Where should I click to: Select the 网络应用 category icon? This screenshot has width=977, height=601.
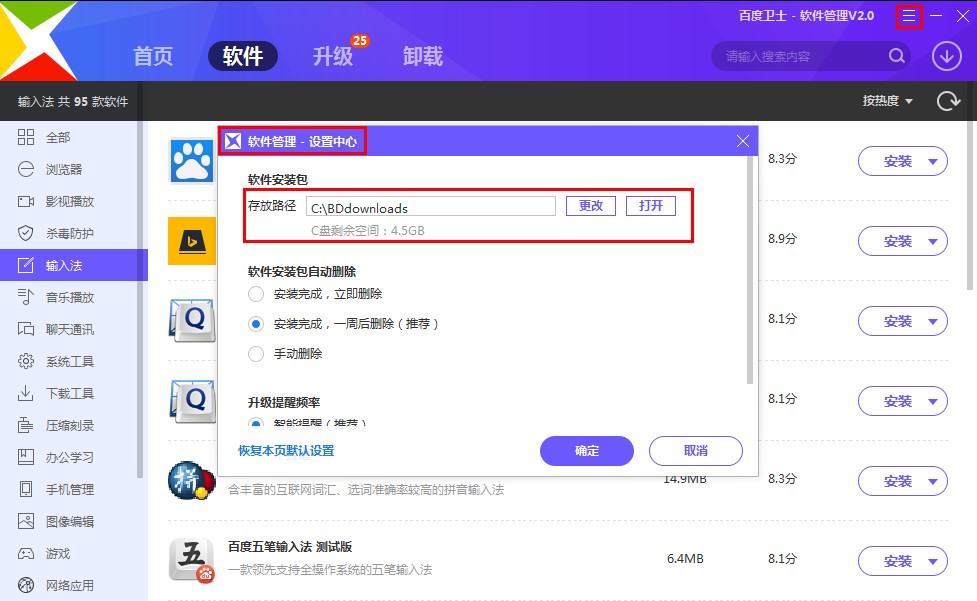click(x=26, y=585)
